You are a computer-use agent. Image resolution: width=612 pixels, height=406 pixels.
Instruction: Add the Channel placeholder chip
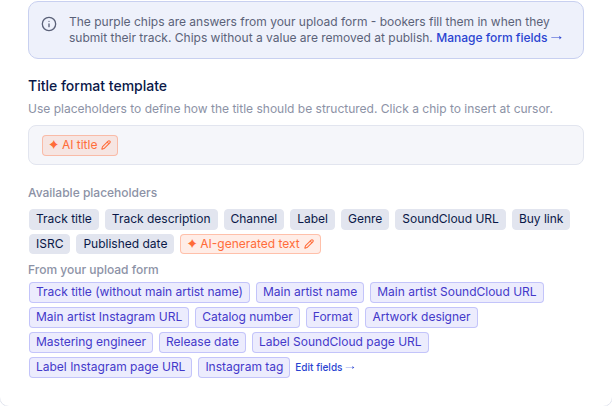pos(254,219)
